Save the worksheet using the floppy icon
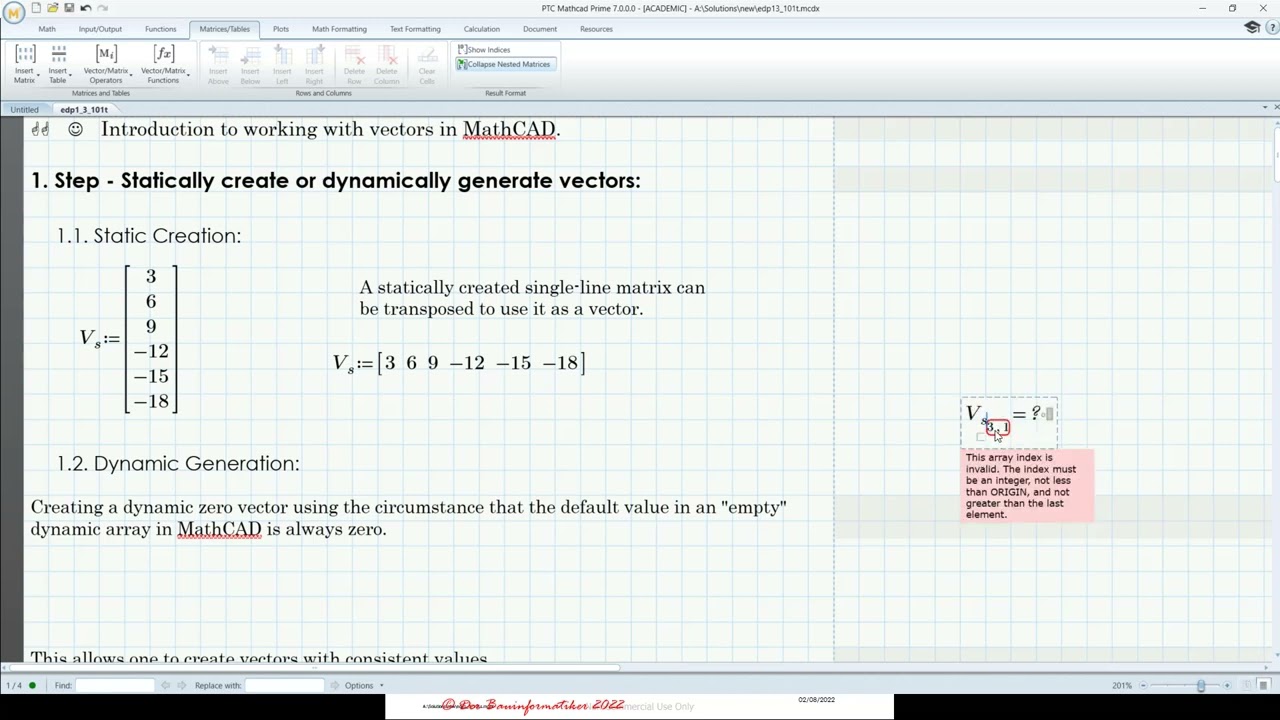Viewport: 1280px width, 720px height. click(x=68, y=8)
